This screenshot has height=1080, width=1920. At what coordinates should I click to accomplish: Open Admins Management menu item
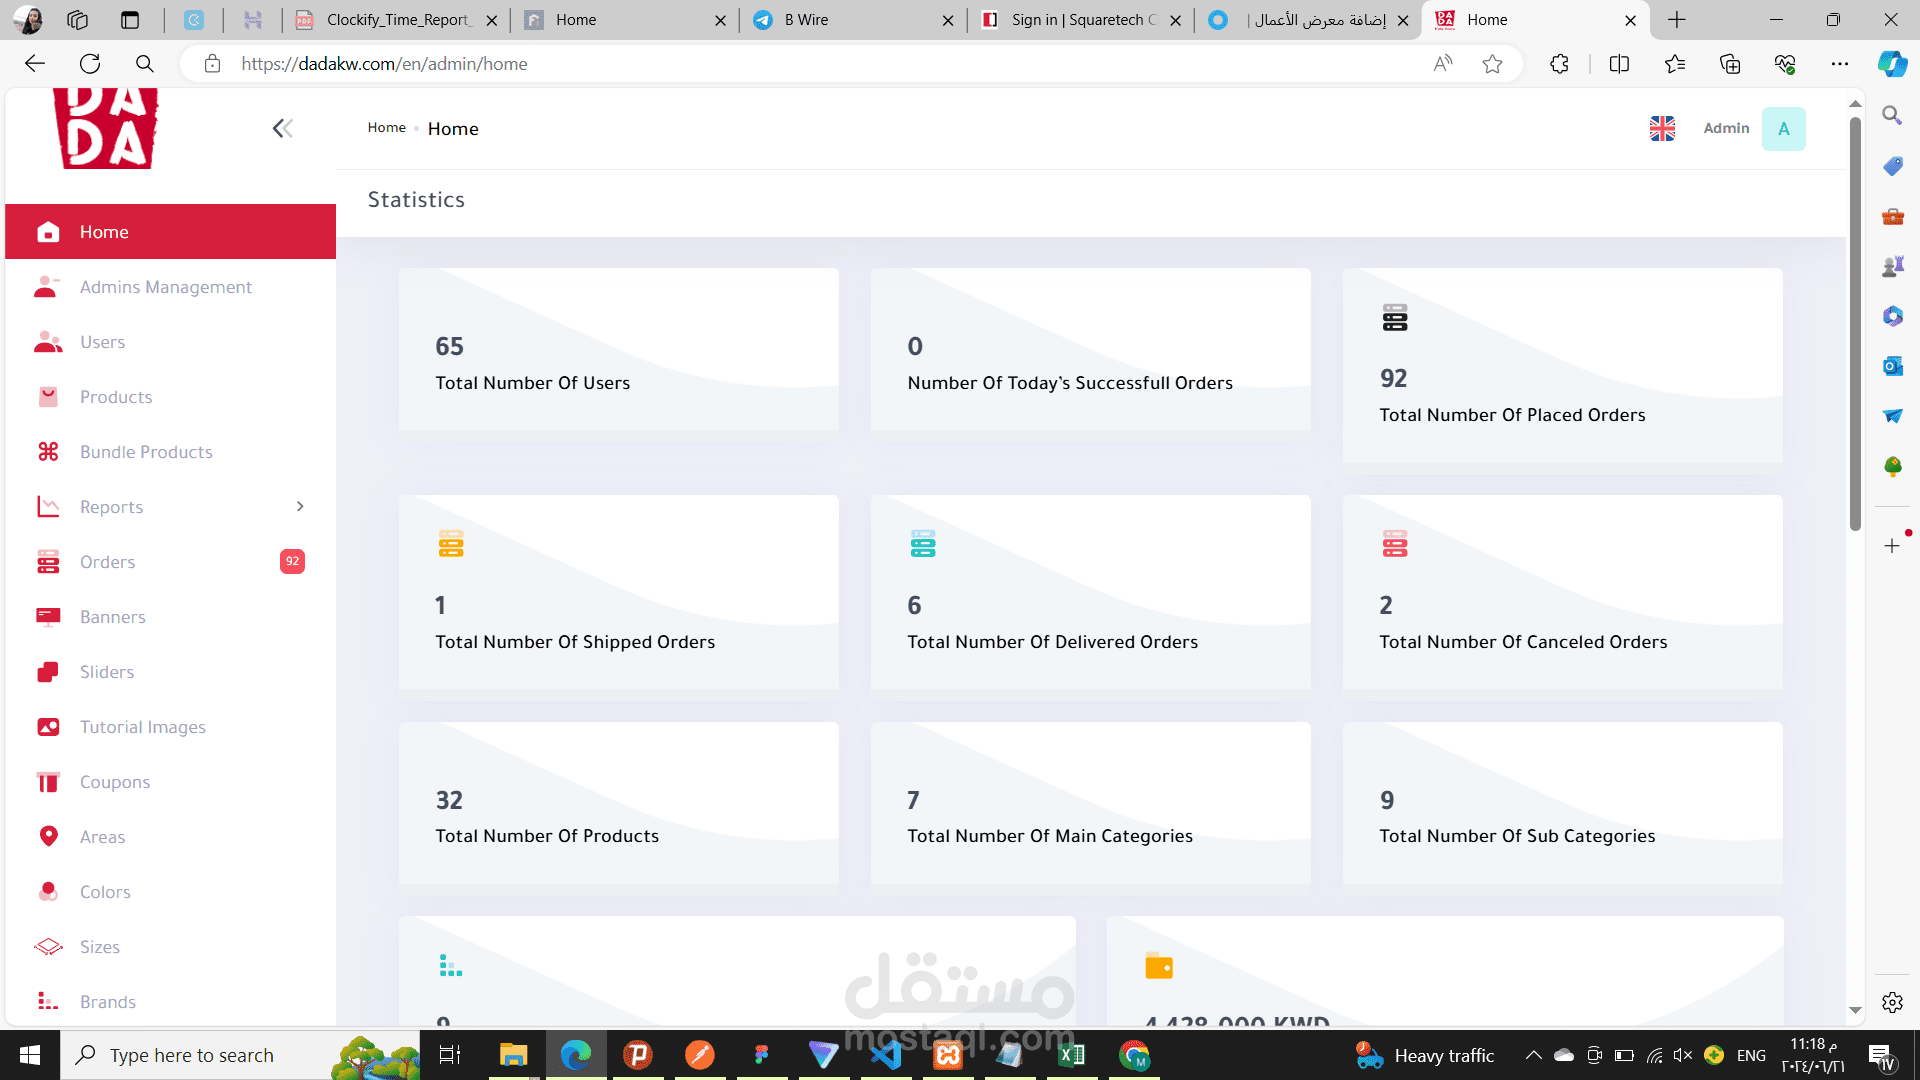[x=166, y=287]
